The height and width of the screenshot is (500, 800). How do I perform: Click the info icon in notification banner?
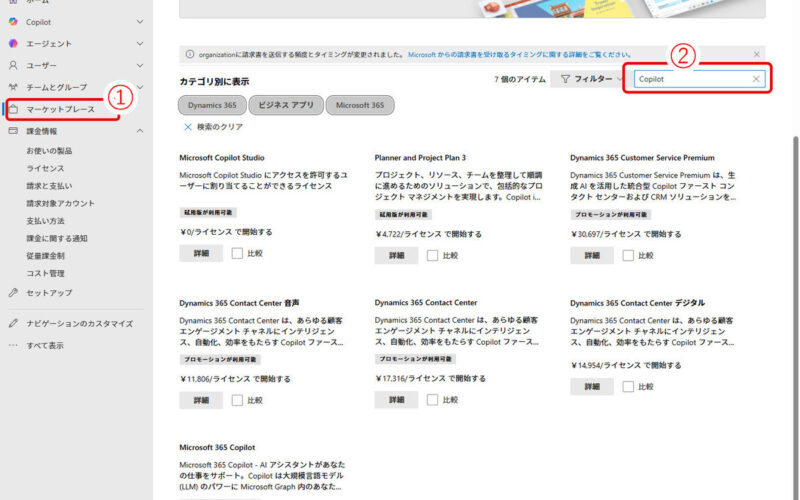tap(190, 54)
